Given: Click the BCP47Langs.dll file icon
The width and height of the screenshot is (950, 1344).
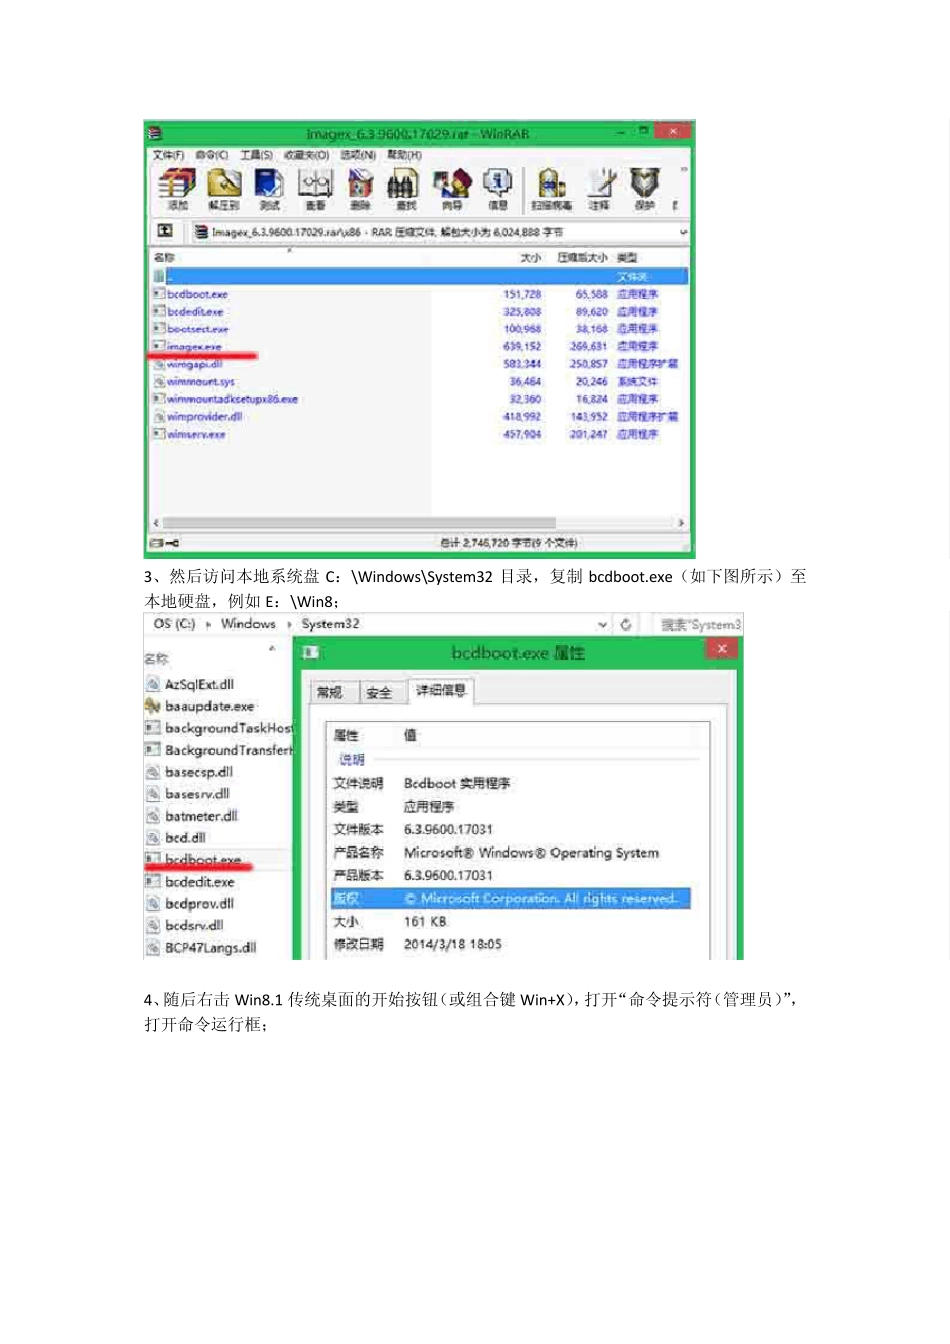Looking at the screenshot, I should pyautogui.click(x=152, y=947).
